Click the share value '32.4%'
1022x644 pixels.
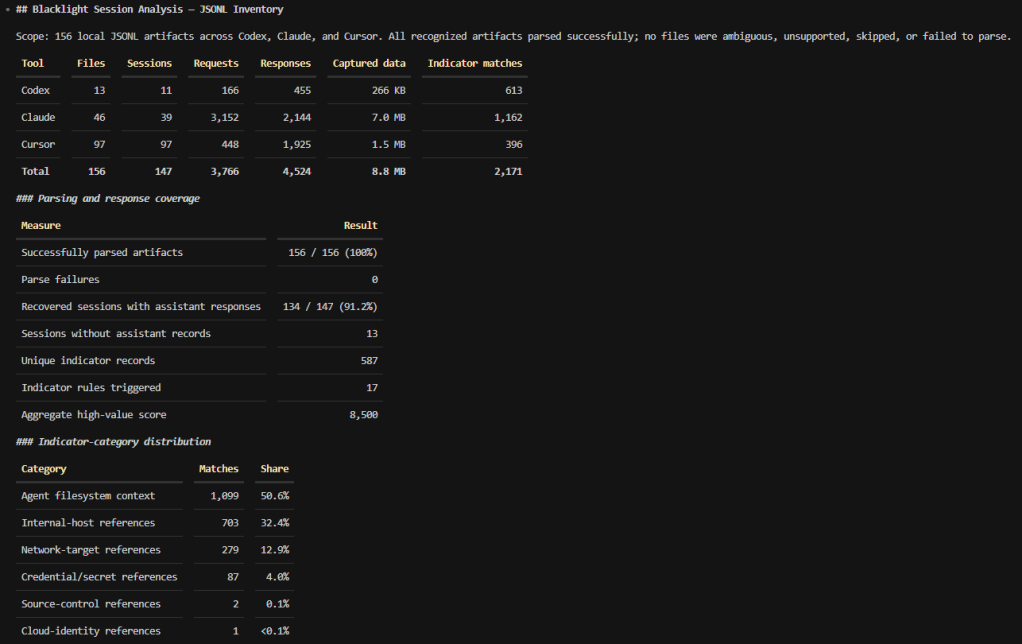tap(274, 523)
